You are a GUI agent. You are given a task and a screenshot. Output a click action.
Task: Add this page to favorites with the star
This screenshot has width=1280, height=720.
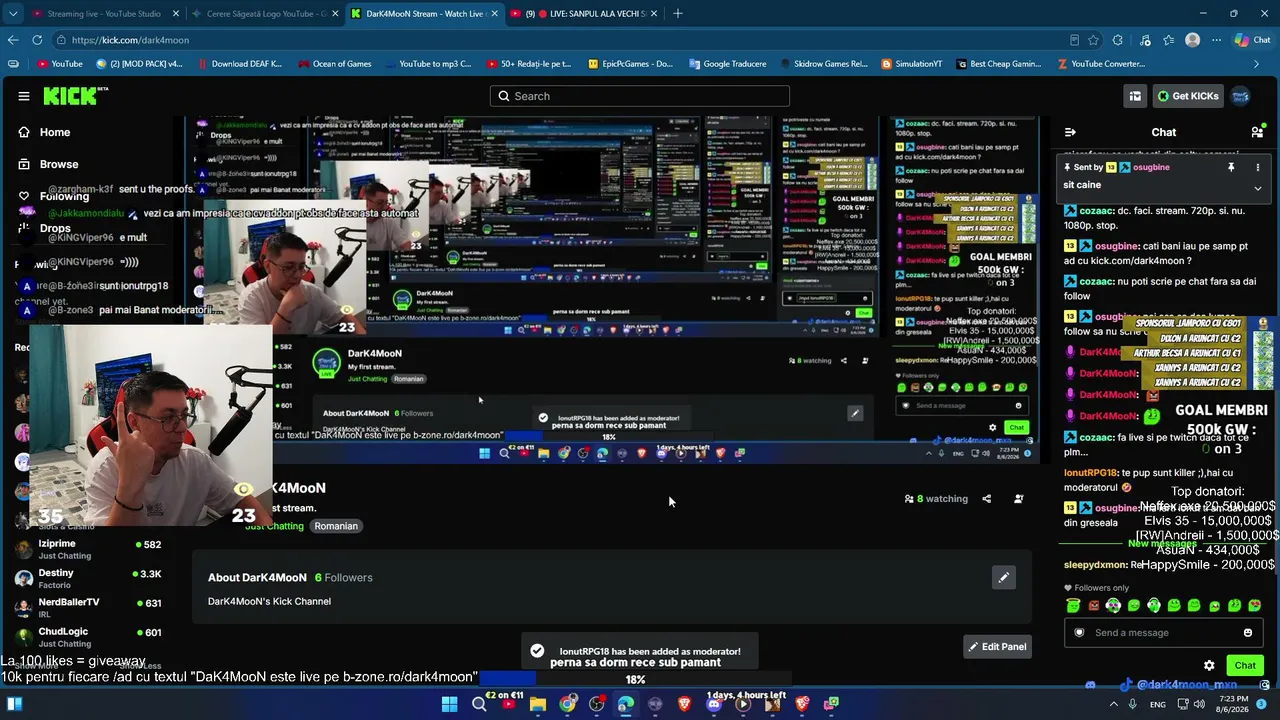coord(1094,40)
